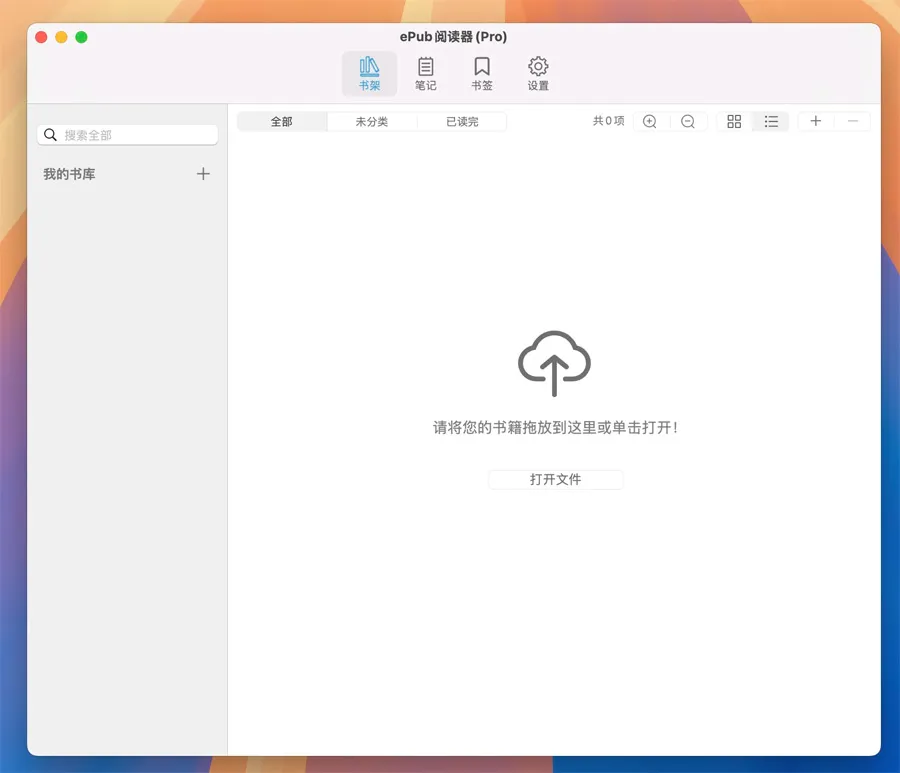Open 设置 settings gear
Screen dimensions: 900x773
[538, 73]
